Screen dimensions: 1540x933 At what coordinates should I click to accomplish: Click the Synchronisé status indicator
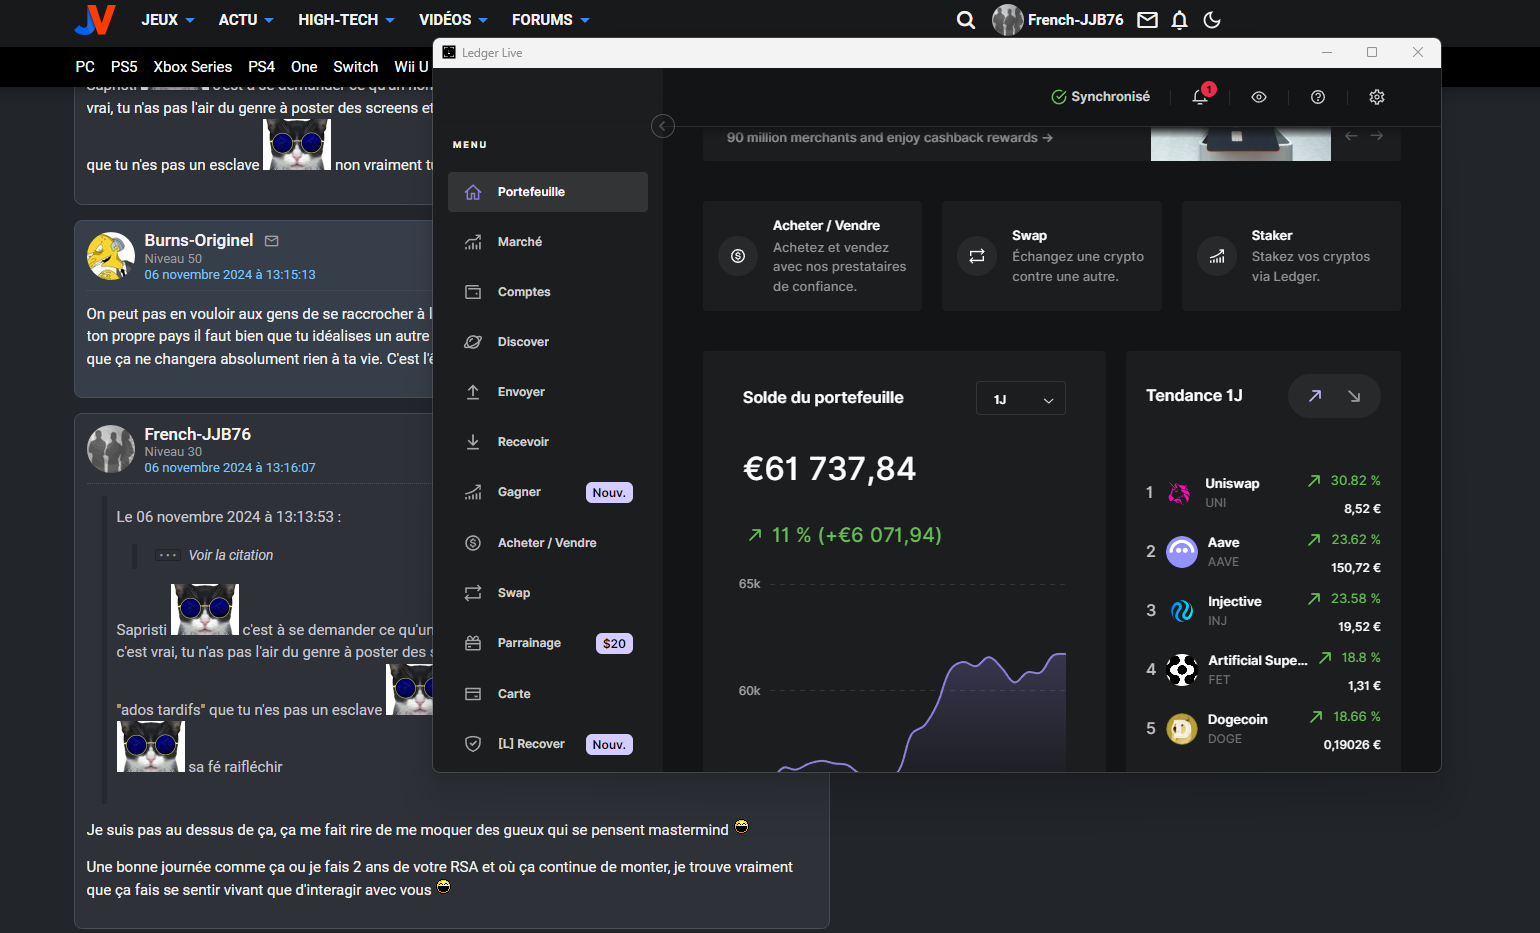1100,97
